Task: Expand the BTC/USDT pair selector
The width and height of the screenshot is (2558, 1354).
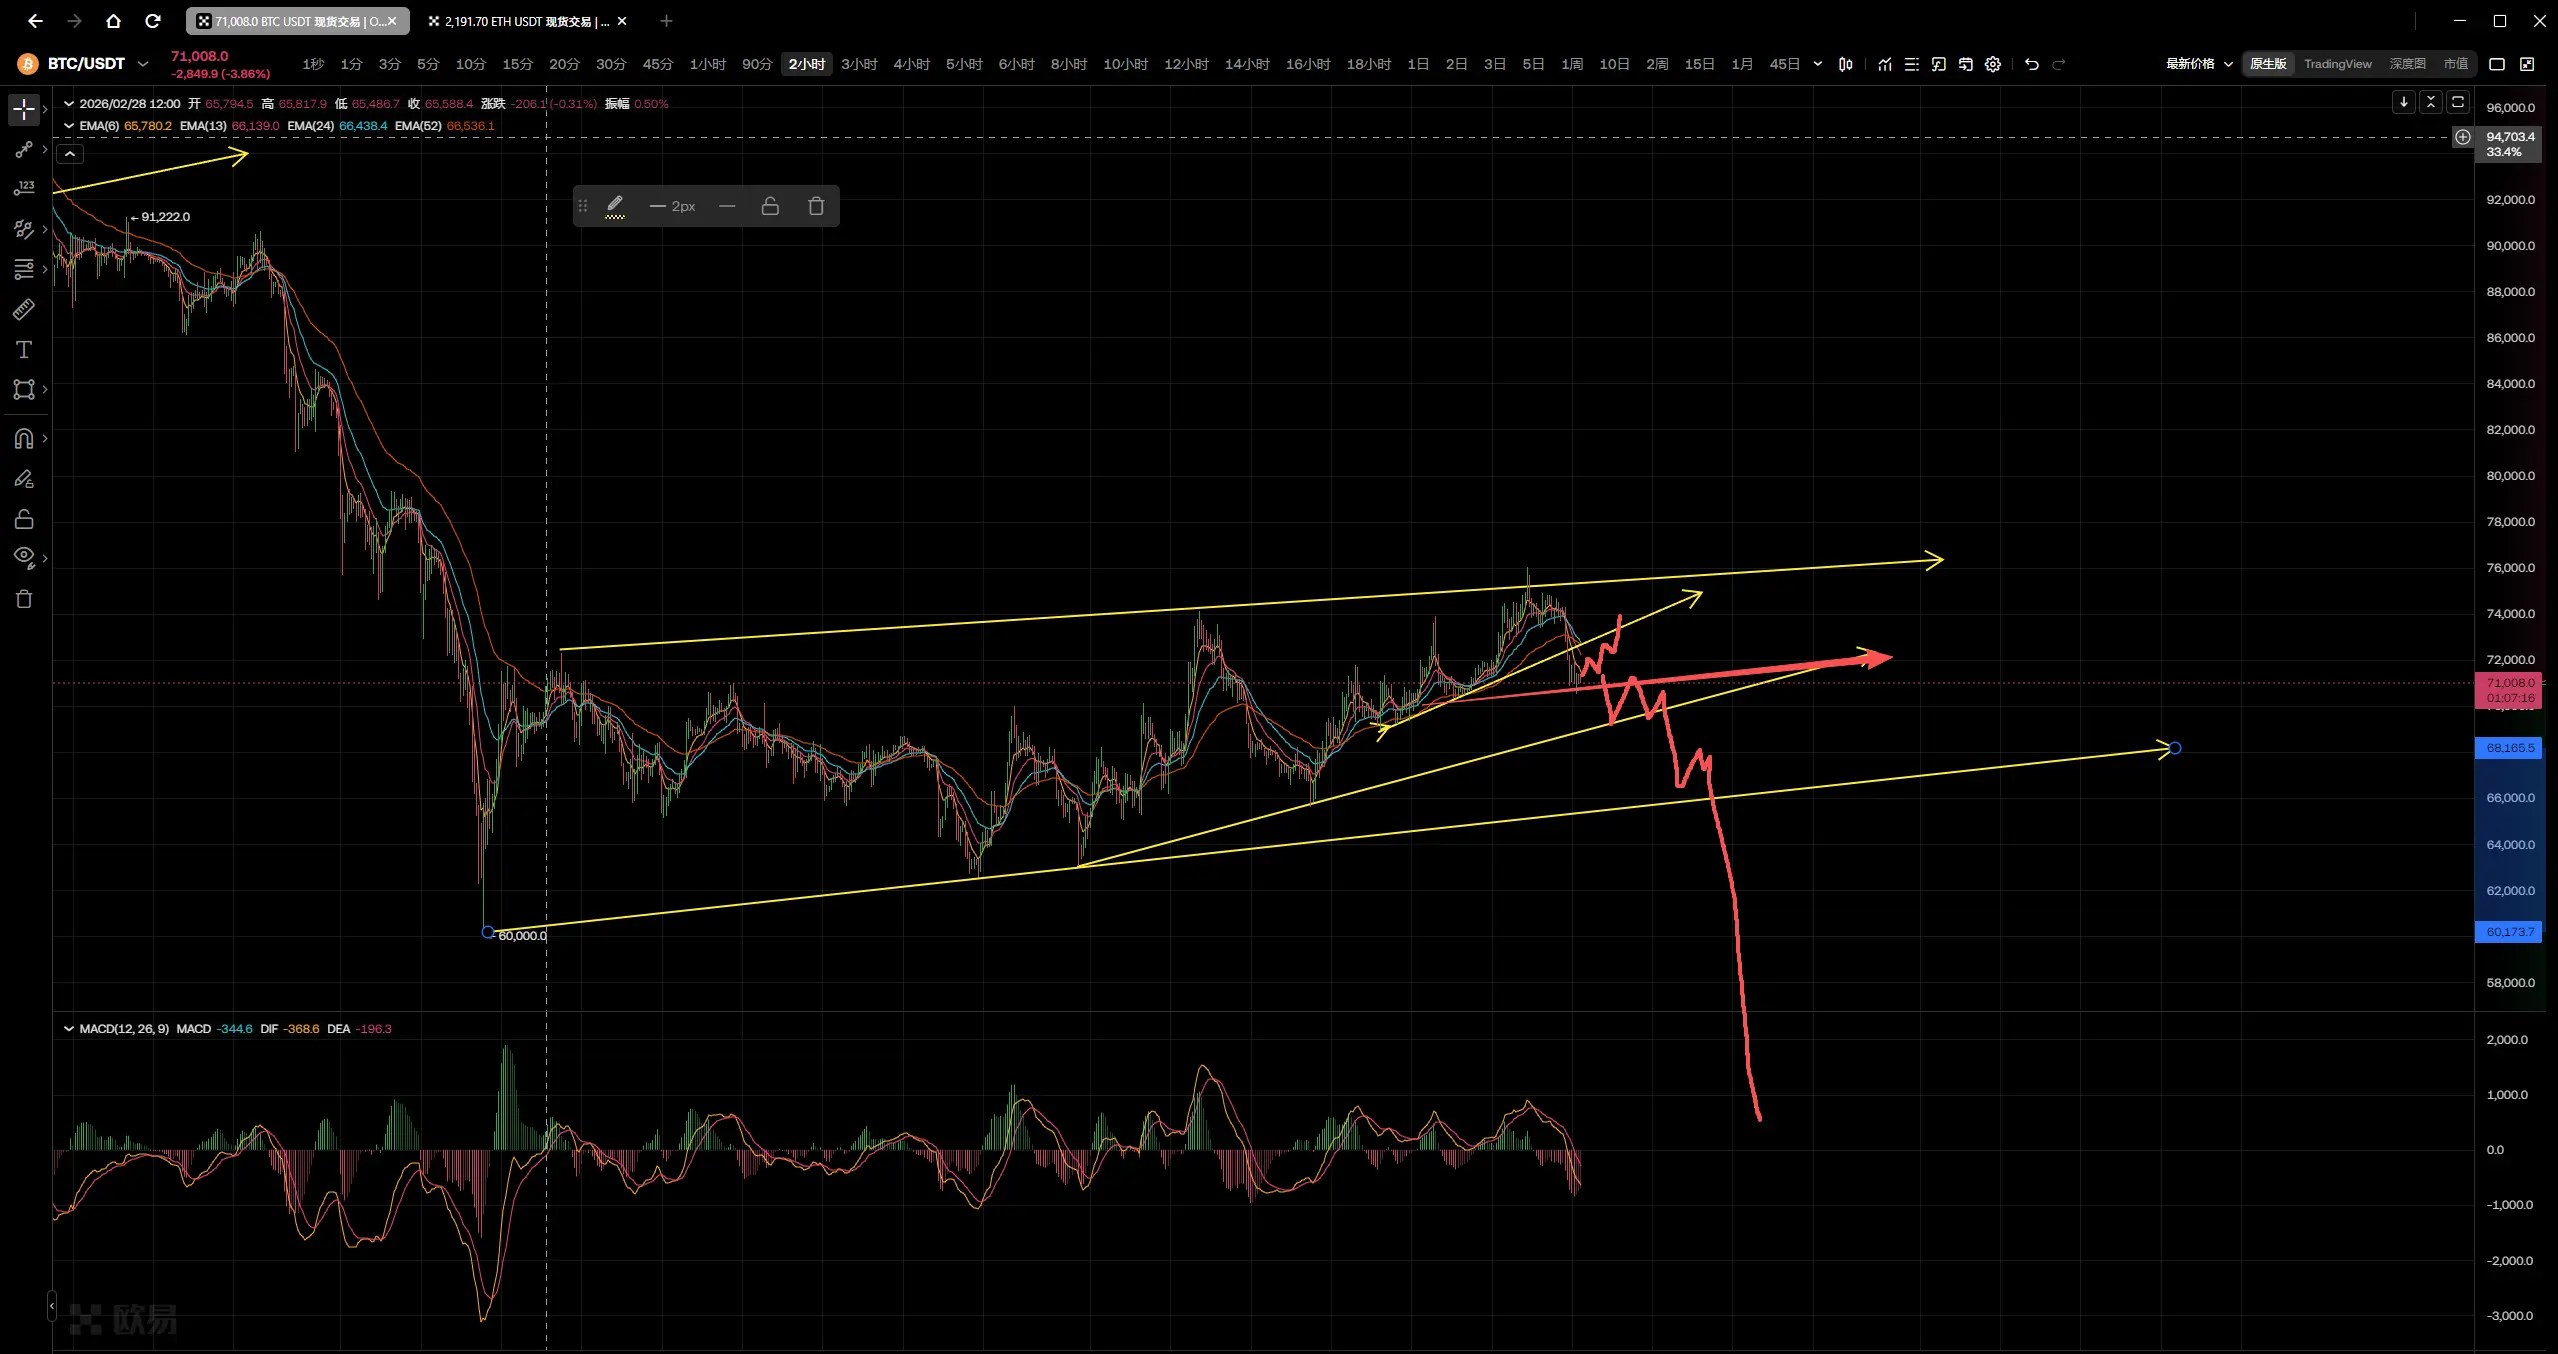Action: (143, 64)
